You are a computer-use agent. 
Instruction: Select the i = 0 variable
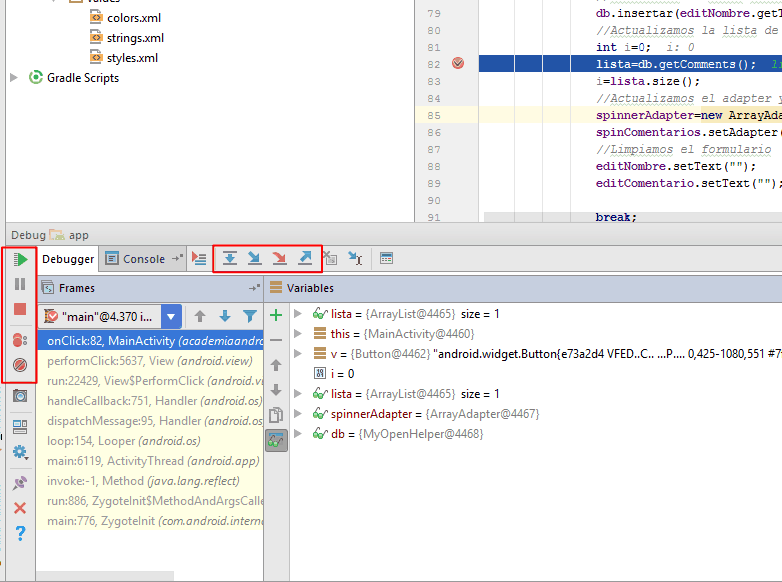[x=342, y=374]
